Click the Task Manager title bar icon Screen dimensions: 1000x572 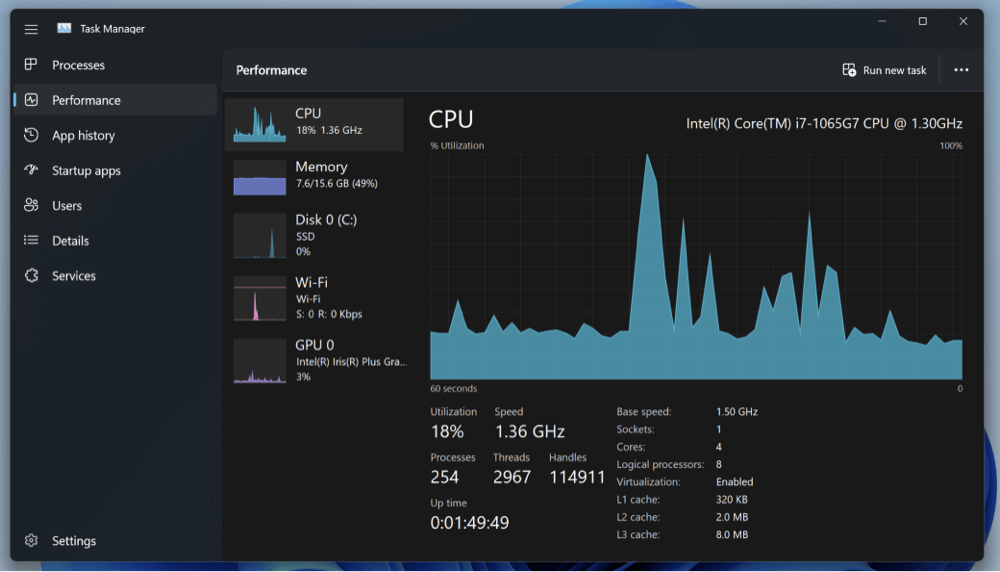[x=64, y=29]
